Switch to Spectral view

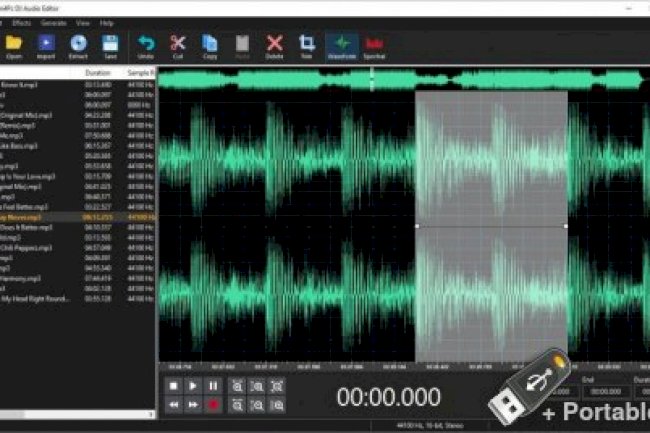tap(376, 46)
